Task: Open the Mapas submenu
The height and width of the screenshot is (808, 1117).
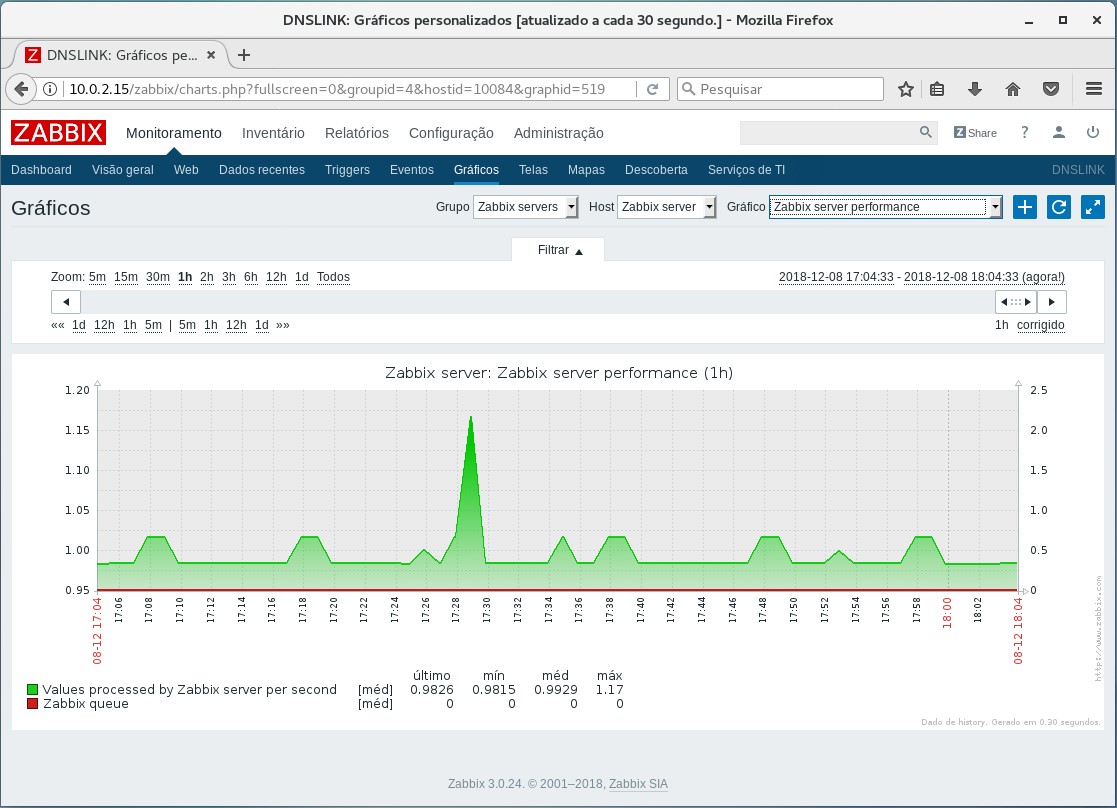Action: pos(586,170)
